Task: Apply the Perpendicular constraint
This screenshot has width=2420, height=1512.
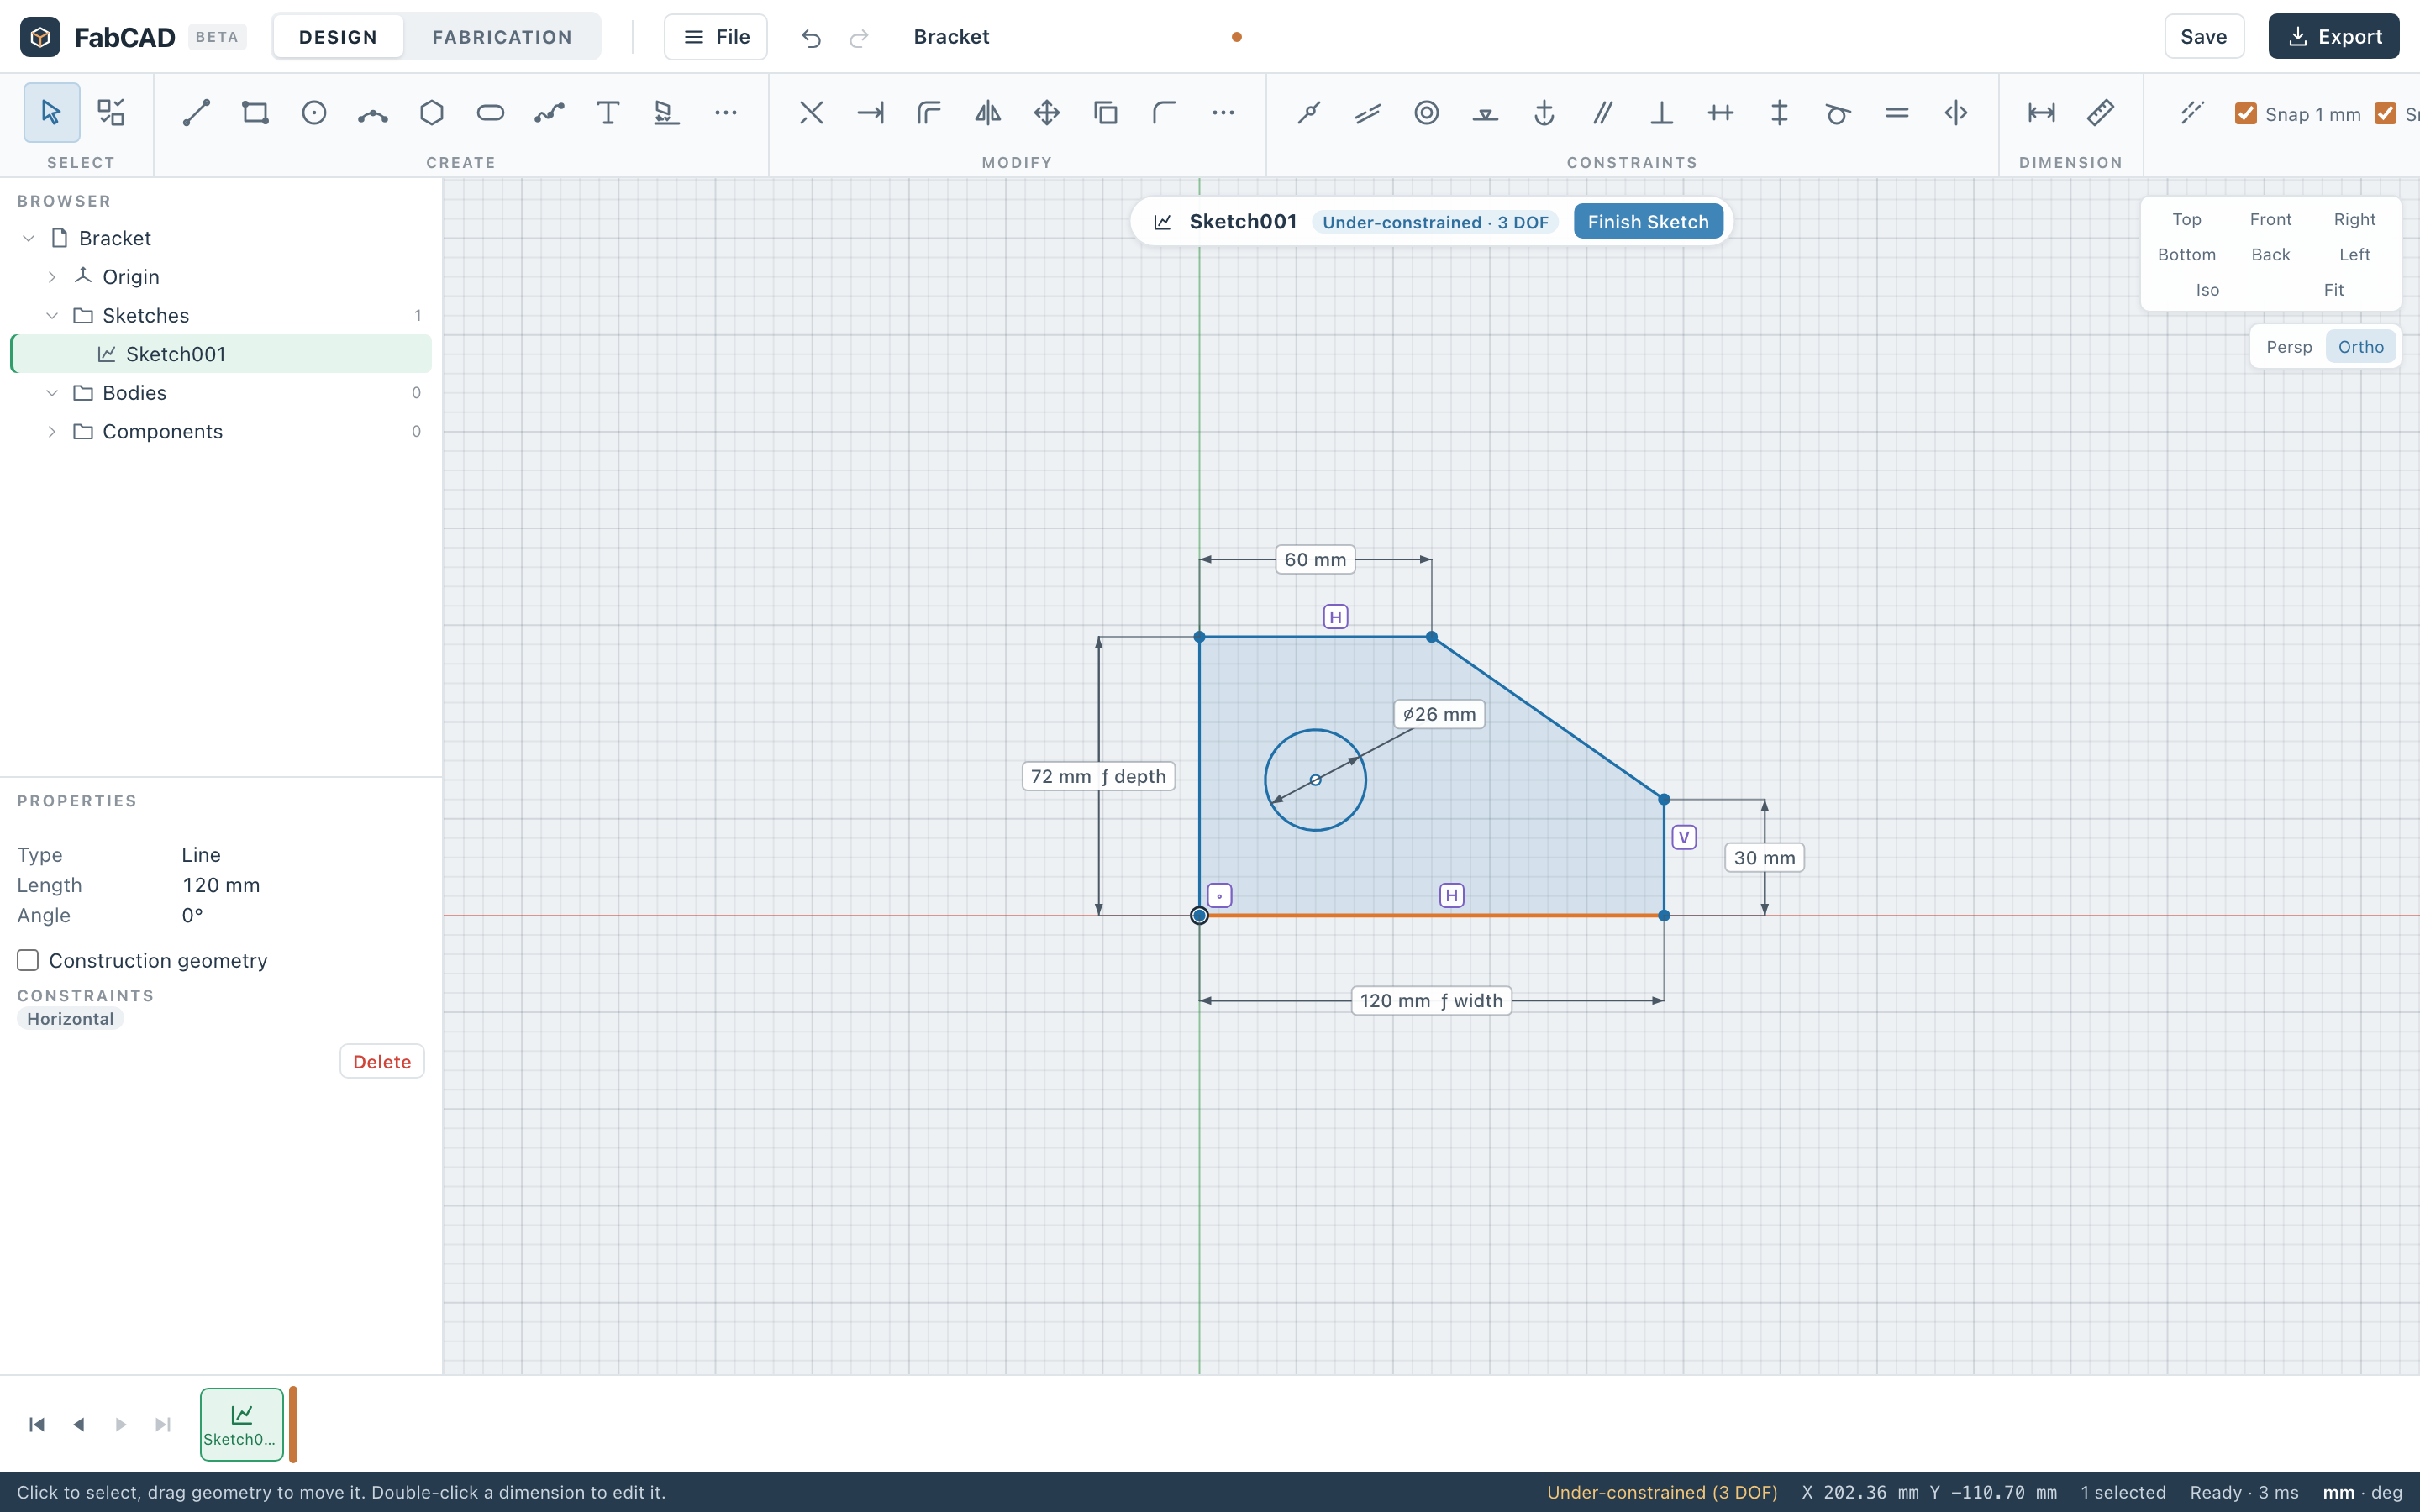Action: [x=1662, y=113]
